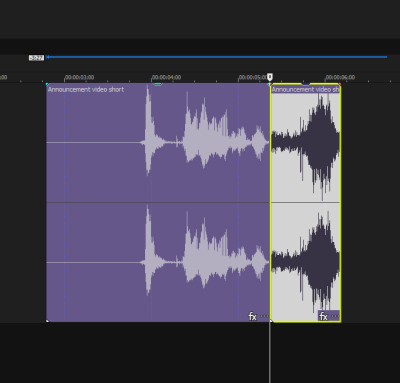Click the blue loop region bar
The image size is (400, 383).
click(218, 57)
